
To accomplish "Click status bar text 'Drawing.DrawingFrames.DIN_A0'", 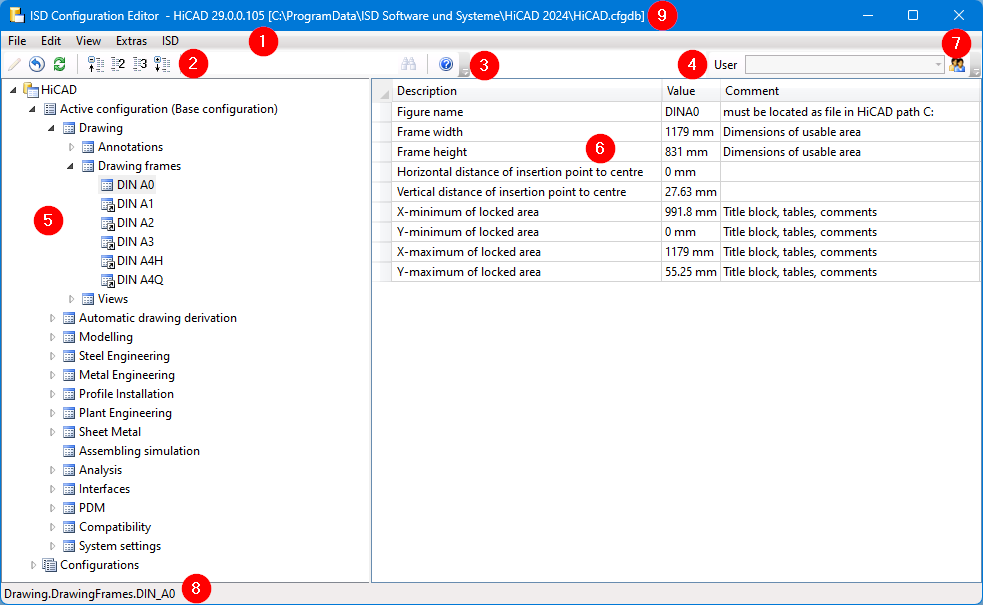I will 90,594.
